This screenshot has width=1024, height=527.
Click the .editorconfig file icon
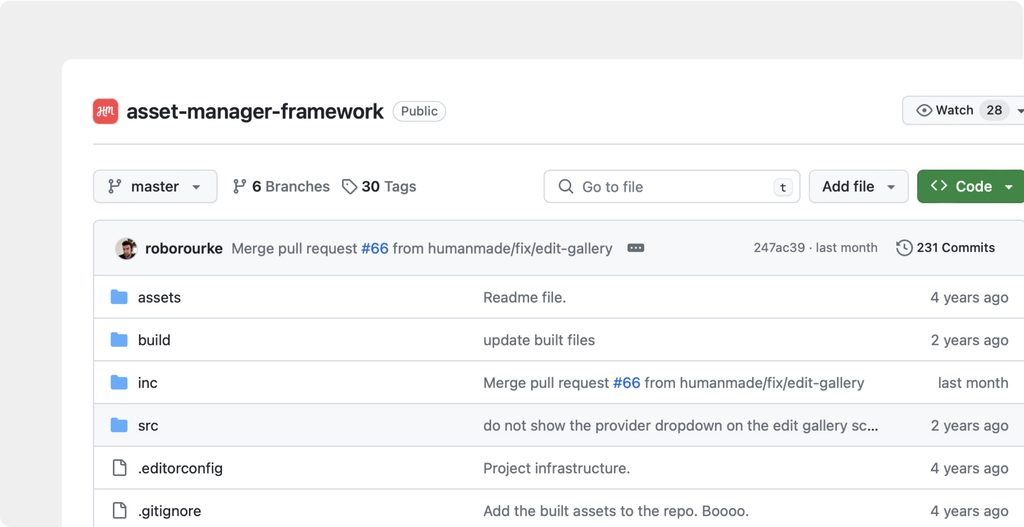point(119,468)
